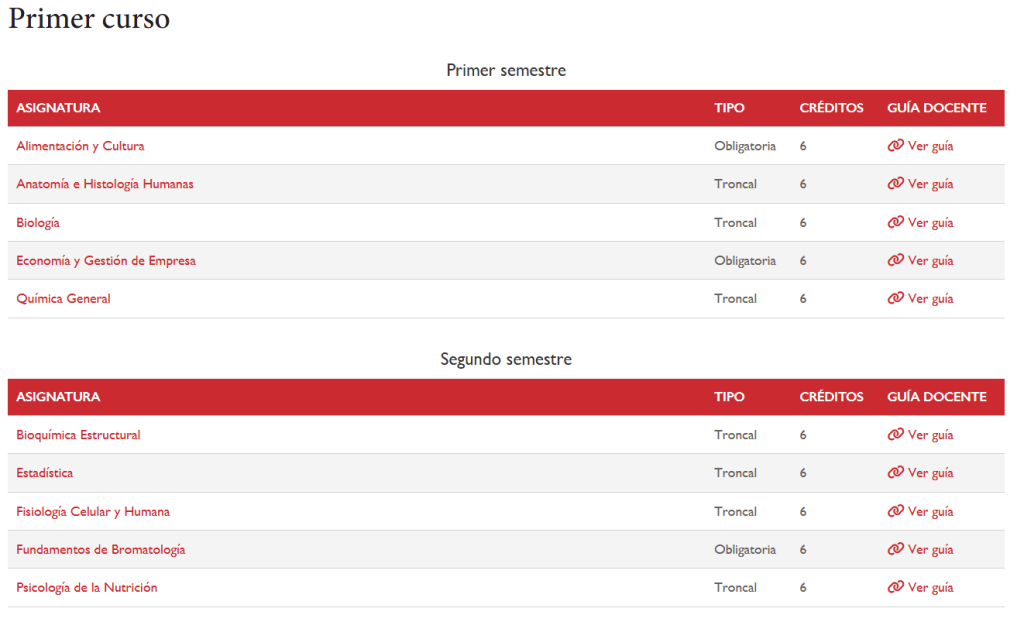The width and height of the screenshot is (1024, 622).
Task: Click the chain icon in the Estadística row
Action: 895,472
